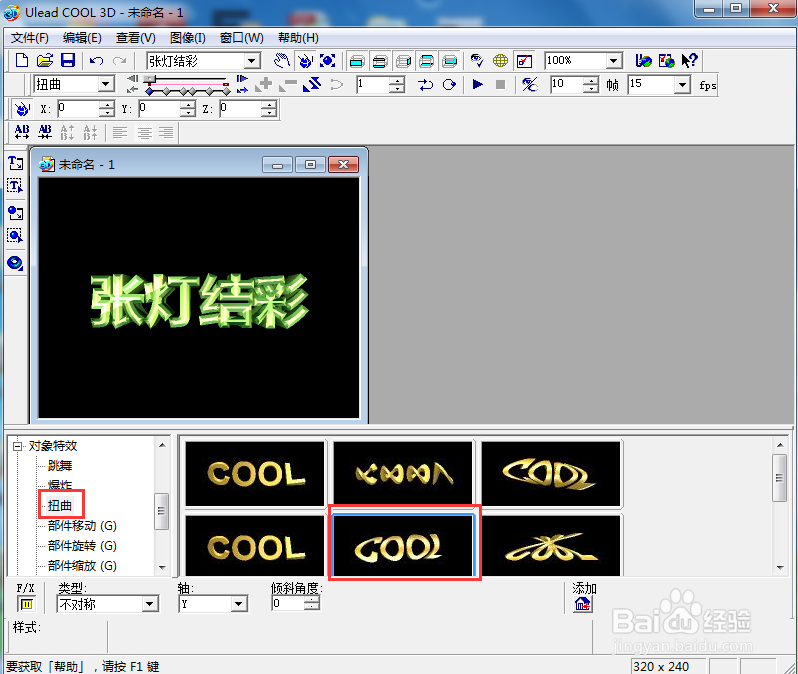Select 爆炸 in the effects tree
Screen dimensions: 798x674
[x=60, y=485]
